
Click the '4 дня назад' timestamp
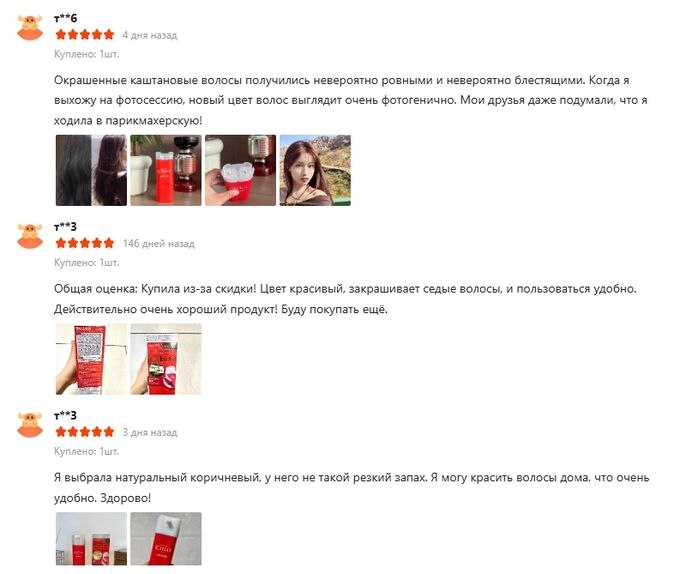[150, 35]
